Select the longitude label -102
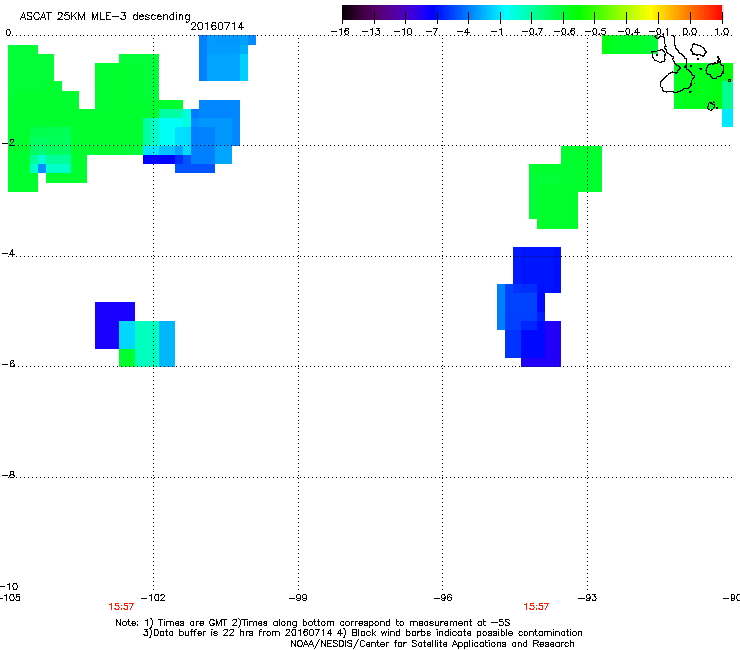The width and height of the screenshot is (740, 650). (153, 598)
